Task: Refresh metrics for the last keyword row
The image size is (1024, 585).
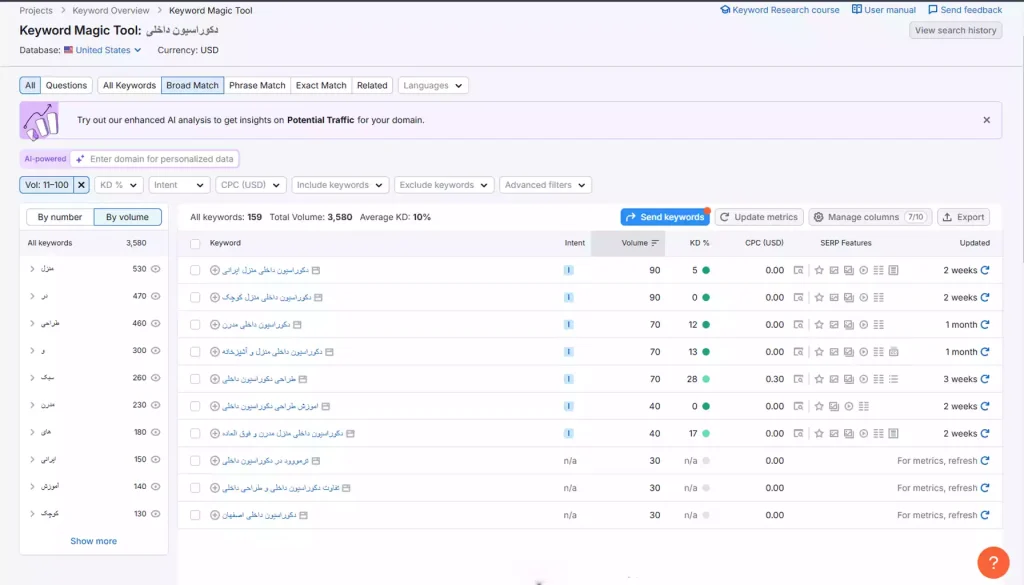Action: tap(985, 515)
